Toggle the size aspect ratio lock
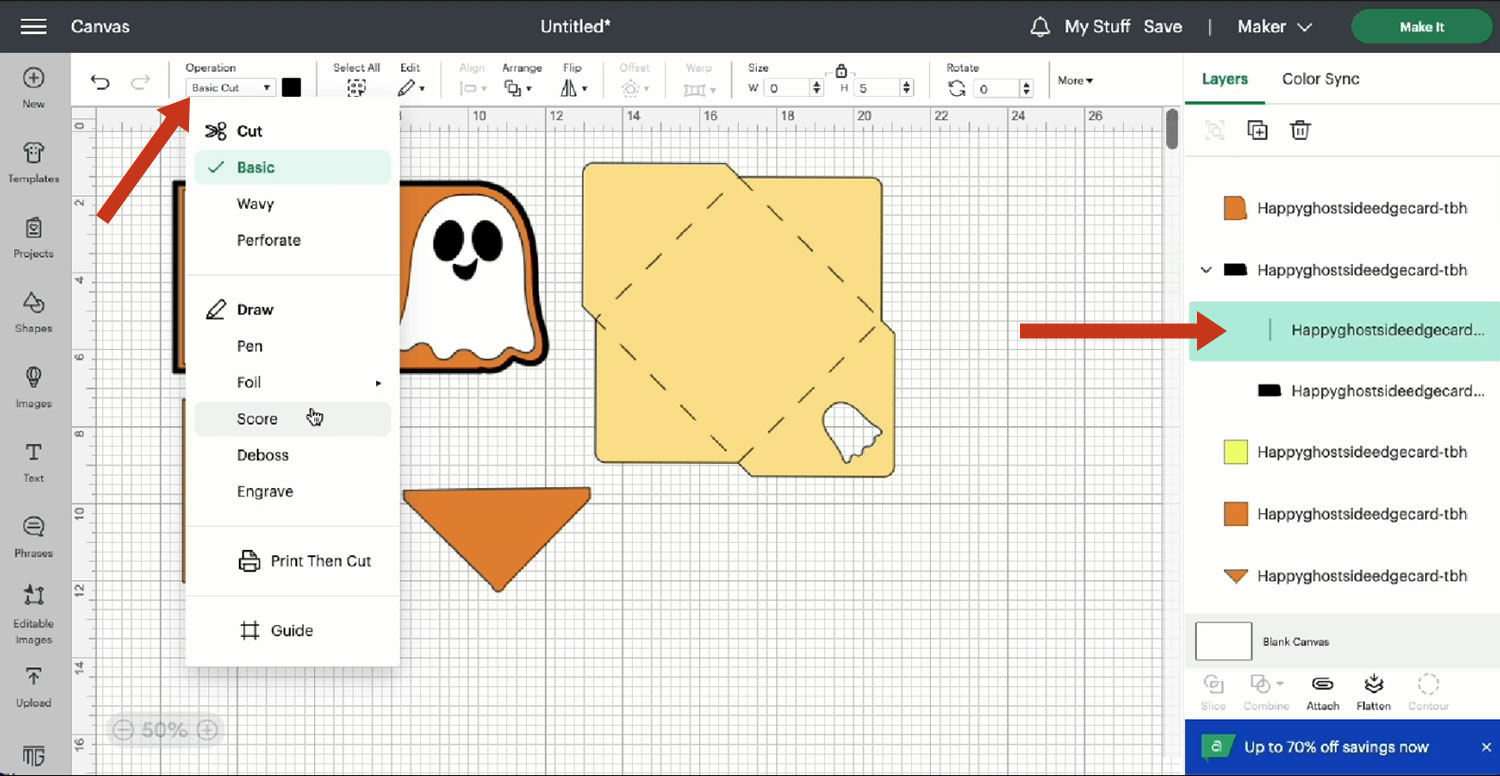This screenshot has width=1500, height=776. (841, 71)
